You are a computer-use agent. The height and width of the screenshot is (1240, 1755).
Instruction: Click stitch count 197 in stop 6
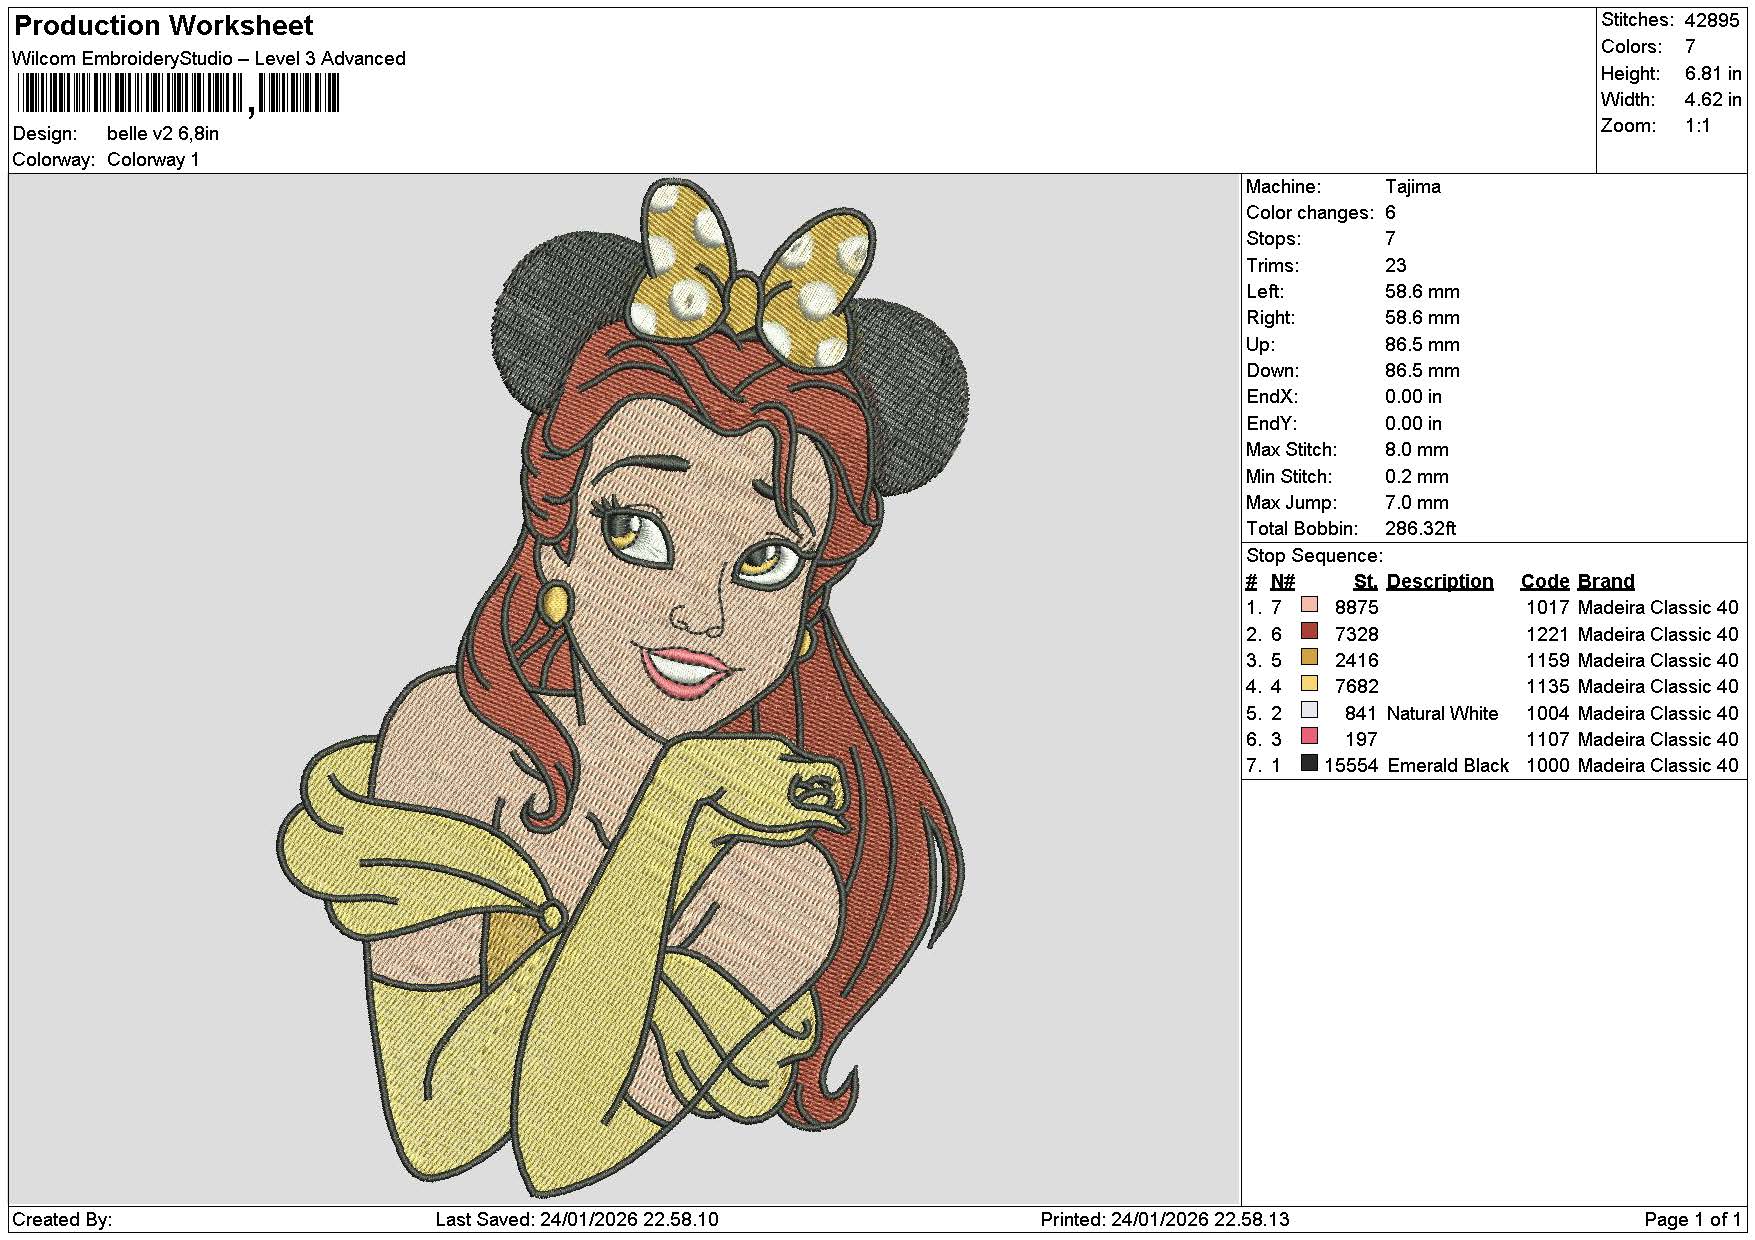[1362, 739]
